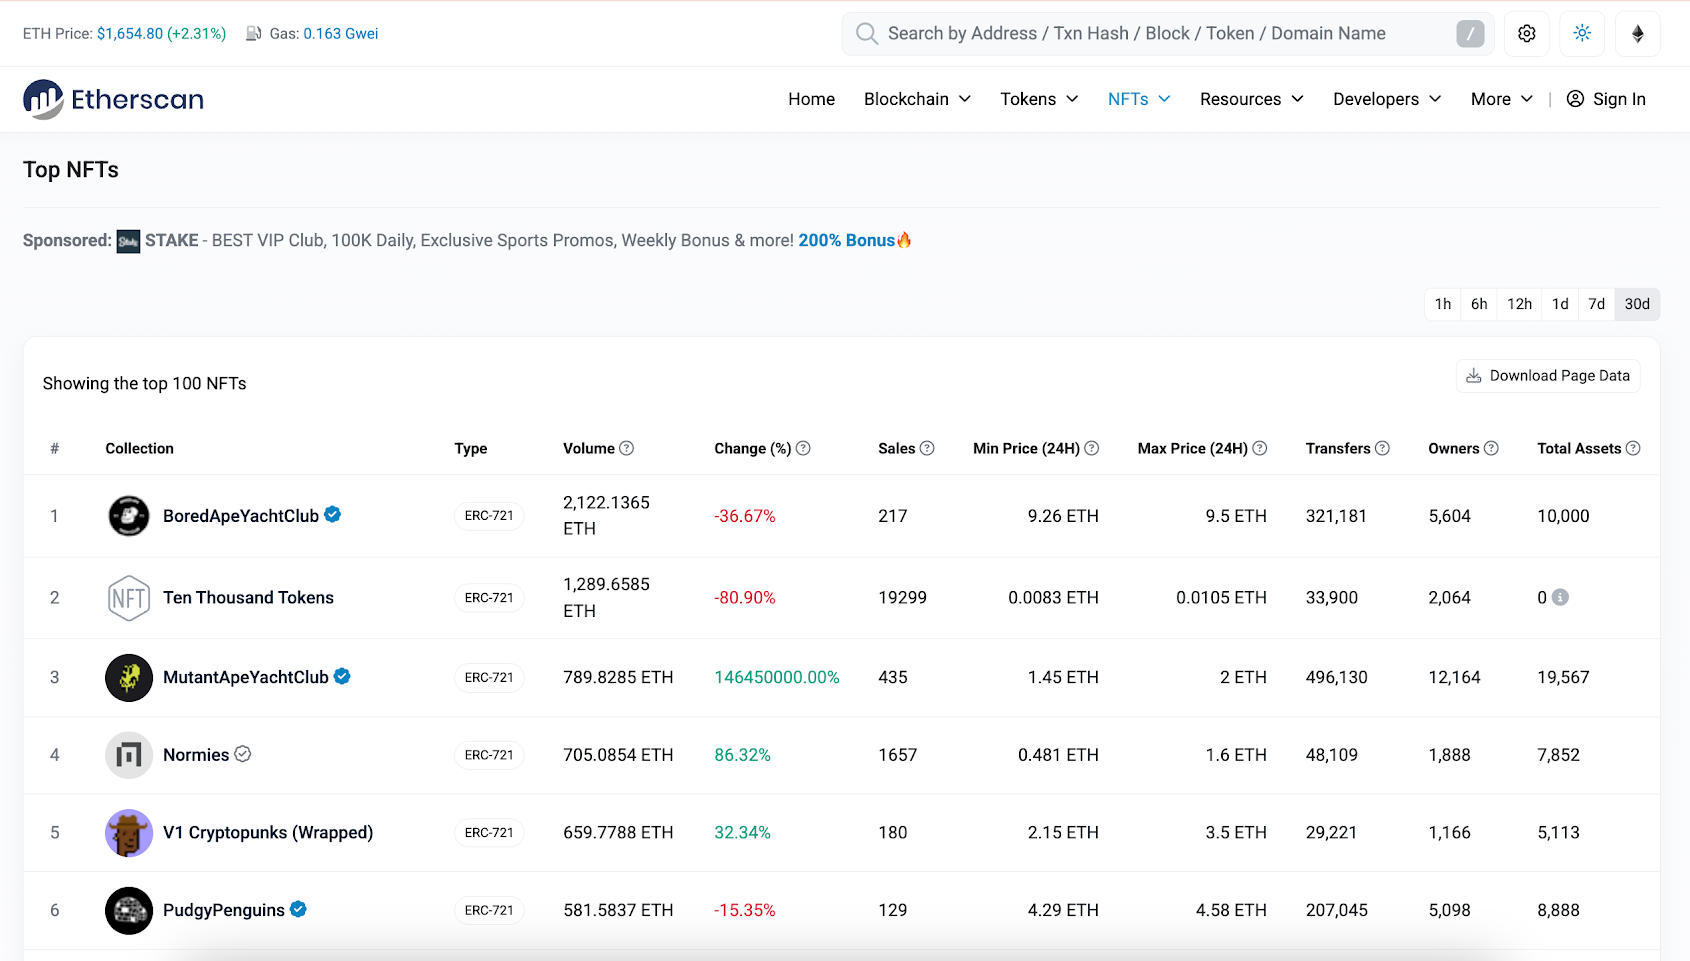Image resolution: width=1690 pixels, height=961 pixels.
Task: Click the search input field
Action: tap(1167, 34)
